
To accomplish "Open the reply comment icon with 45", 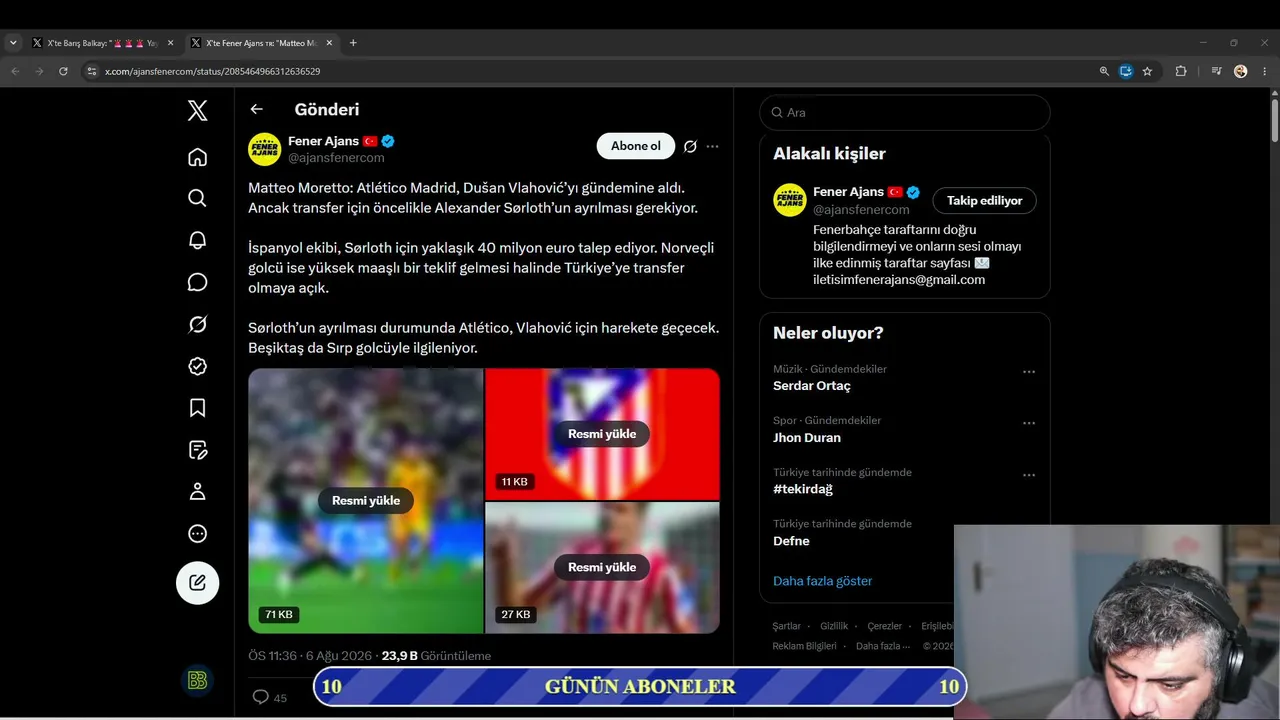I will click(261, 697).
